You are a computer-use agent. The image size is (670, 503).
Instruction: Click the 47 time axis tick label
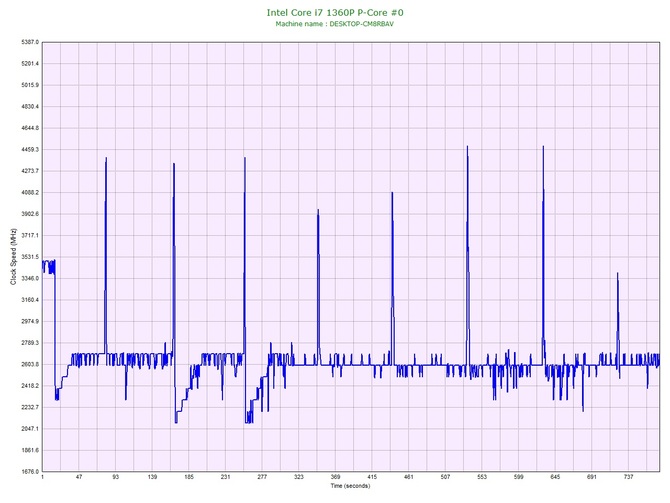(79, 477)
